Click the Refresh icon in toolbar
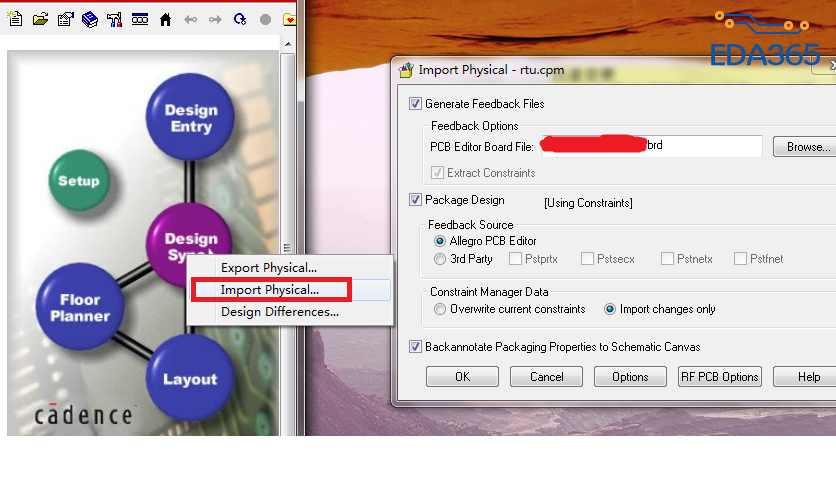Viewport: 836px width, 490px height. 240,20
